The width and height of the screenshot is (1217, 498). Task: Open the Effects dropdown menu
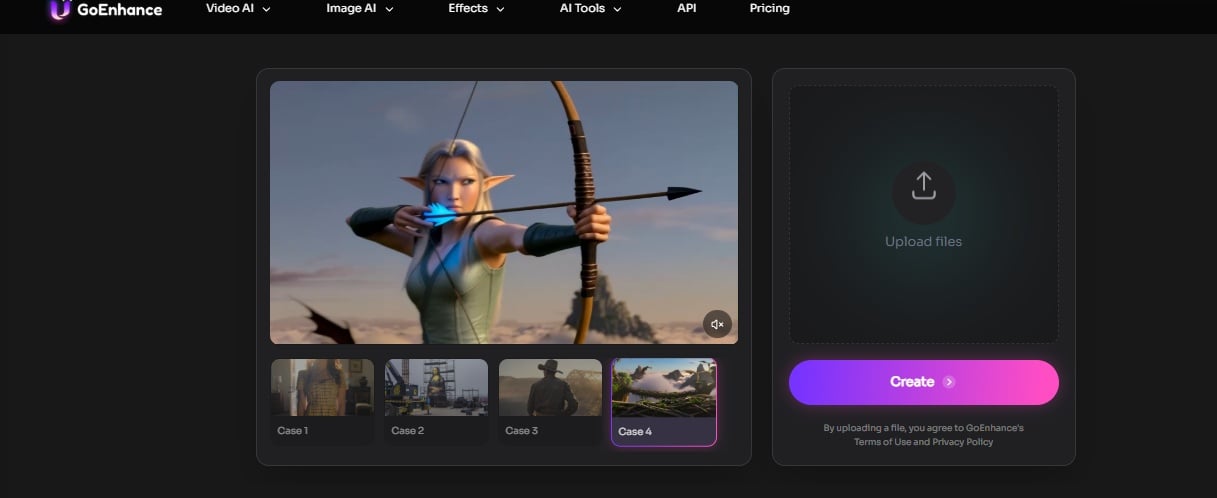point(476,8)
